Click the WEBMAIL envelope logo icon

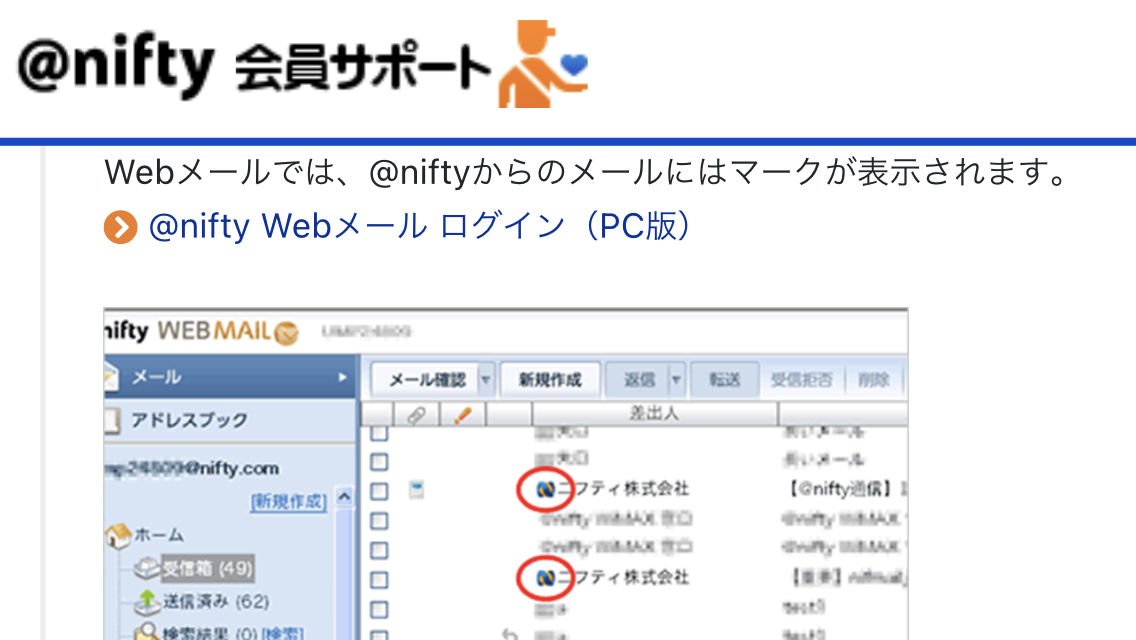tap(286, 333)
